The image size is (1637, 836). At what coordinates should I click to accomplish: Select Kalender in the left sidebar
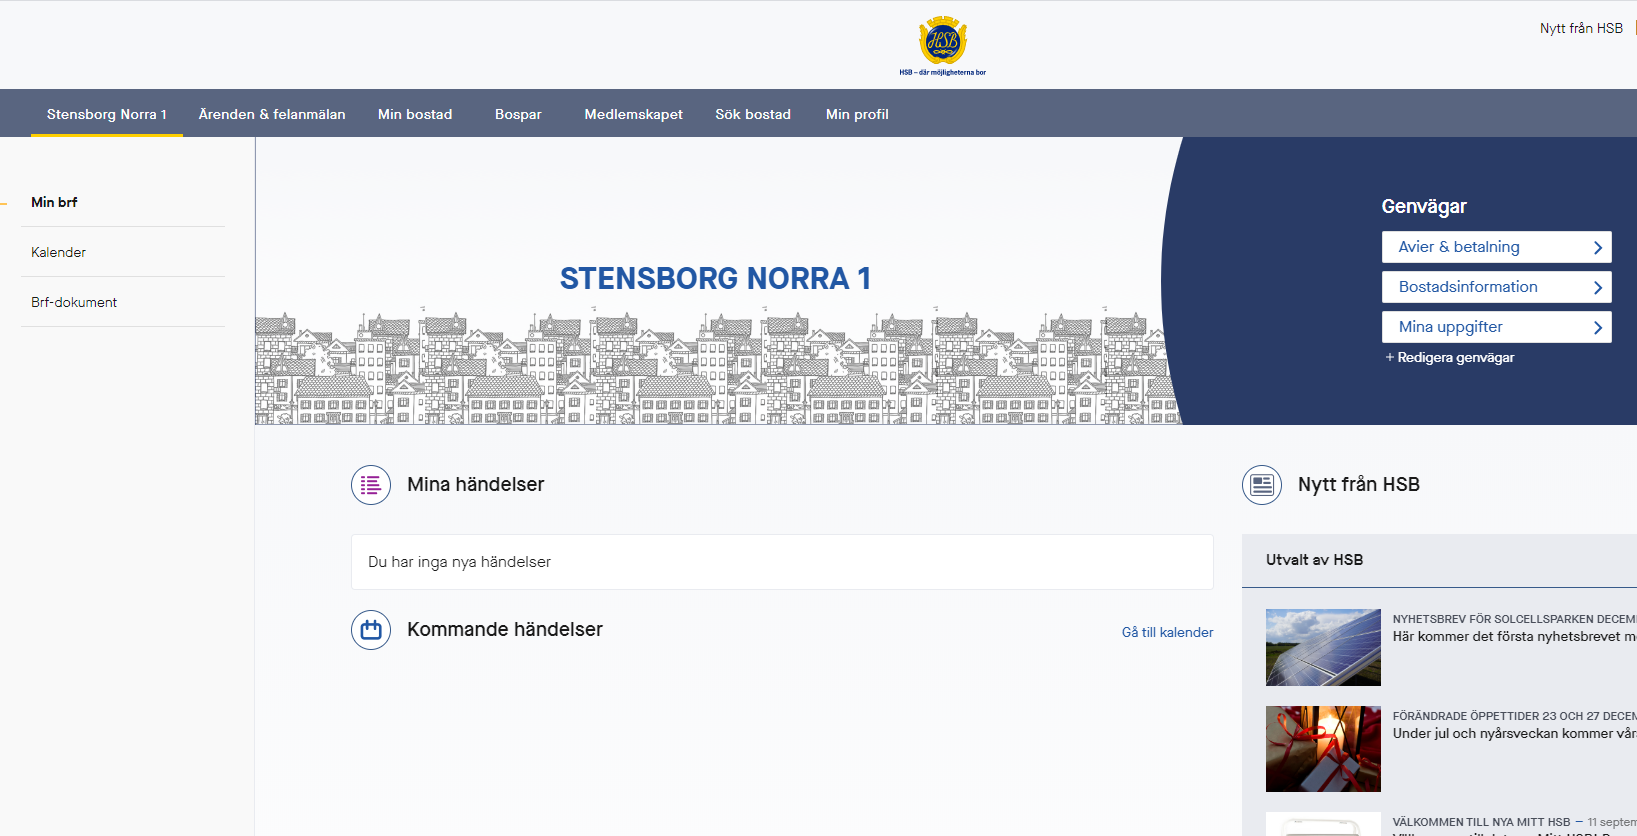[59, 252]
